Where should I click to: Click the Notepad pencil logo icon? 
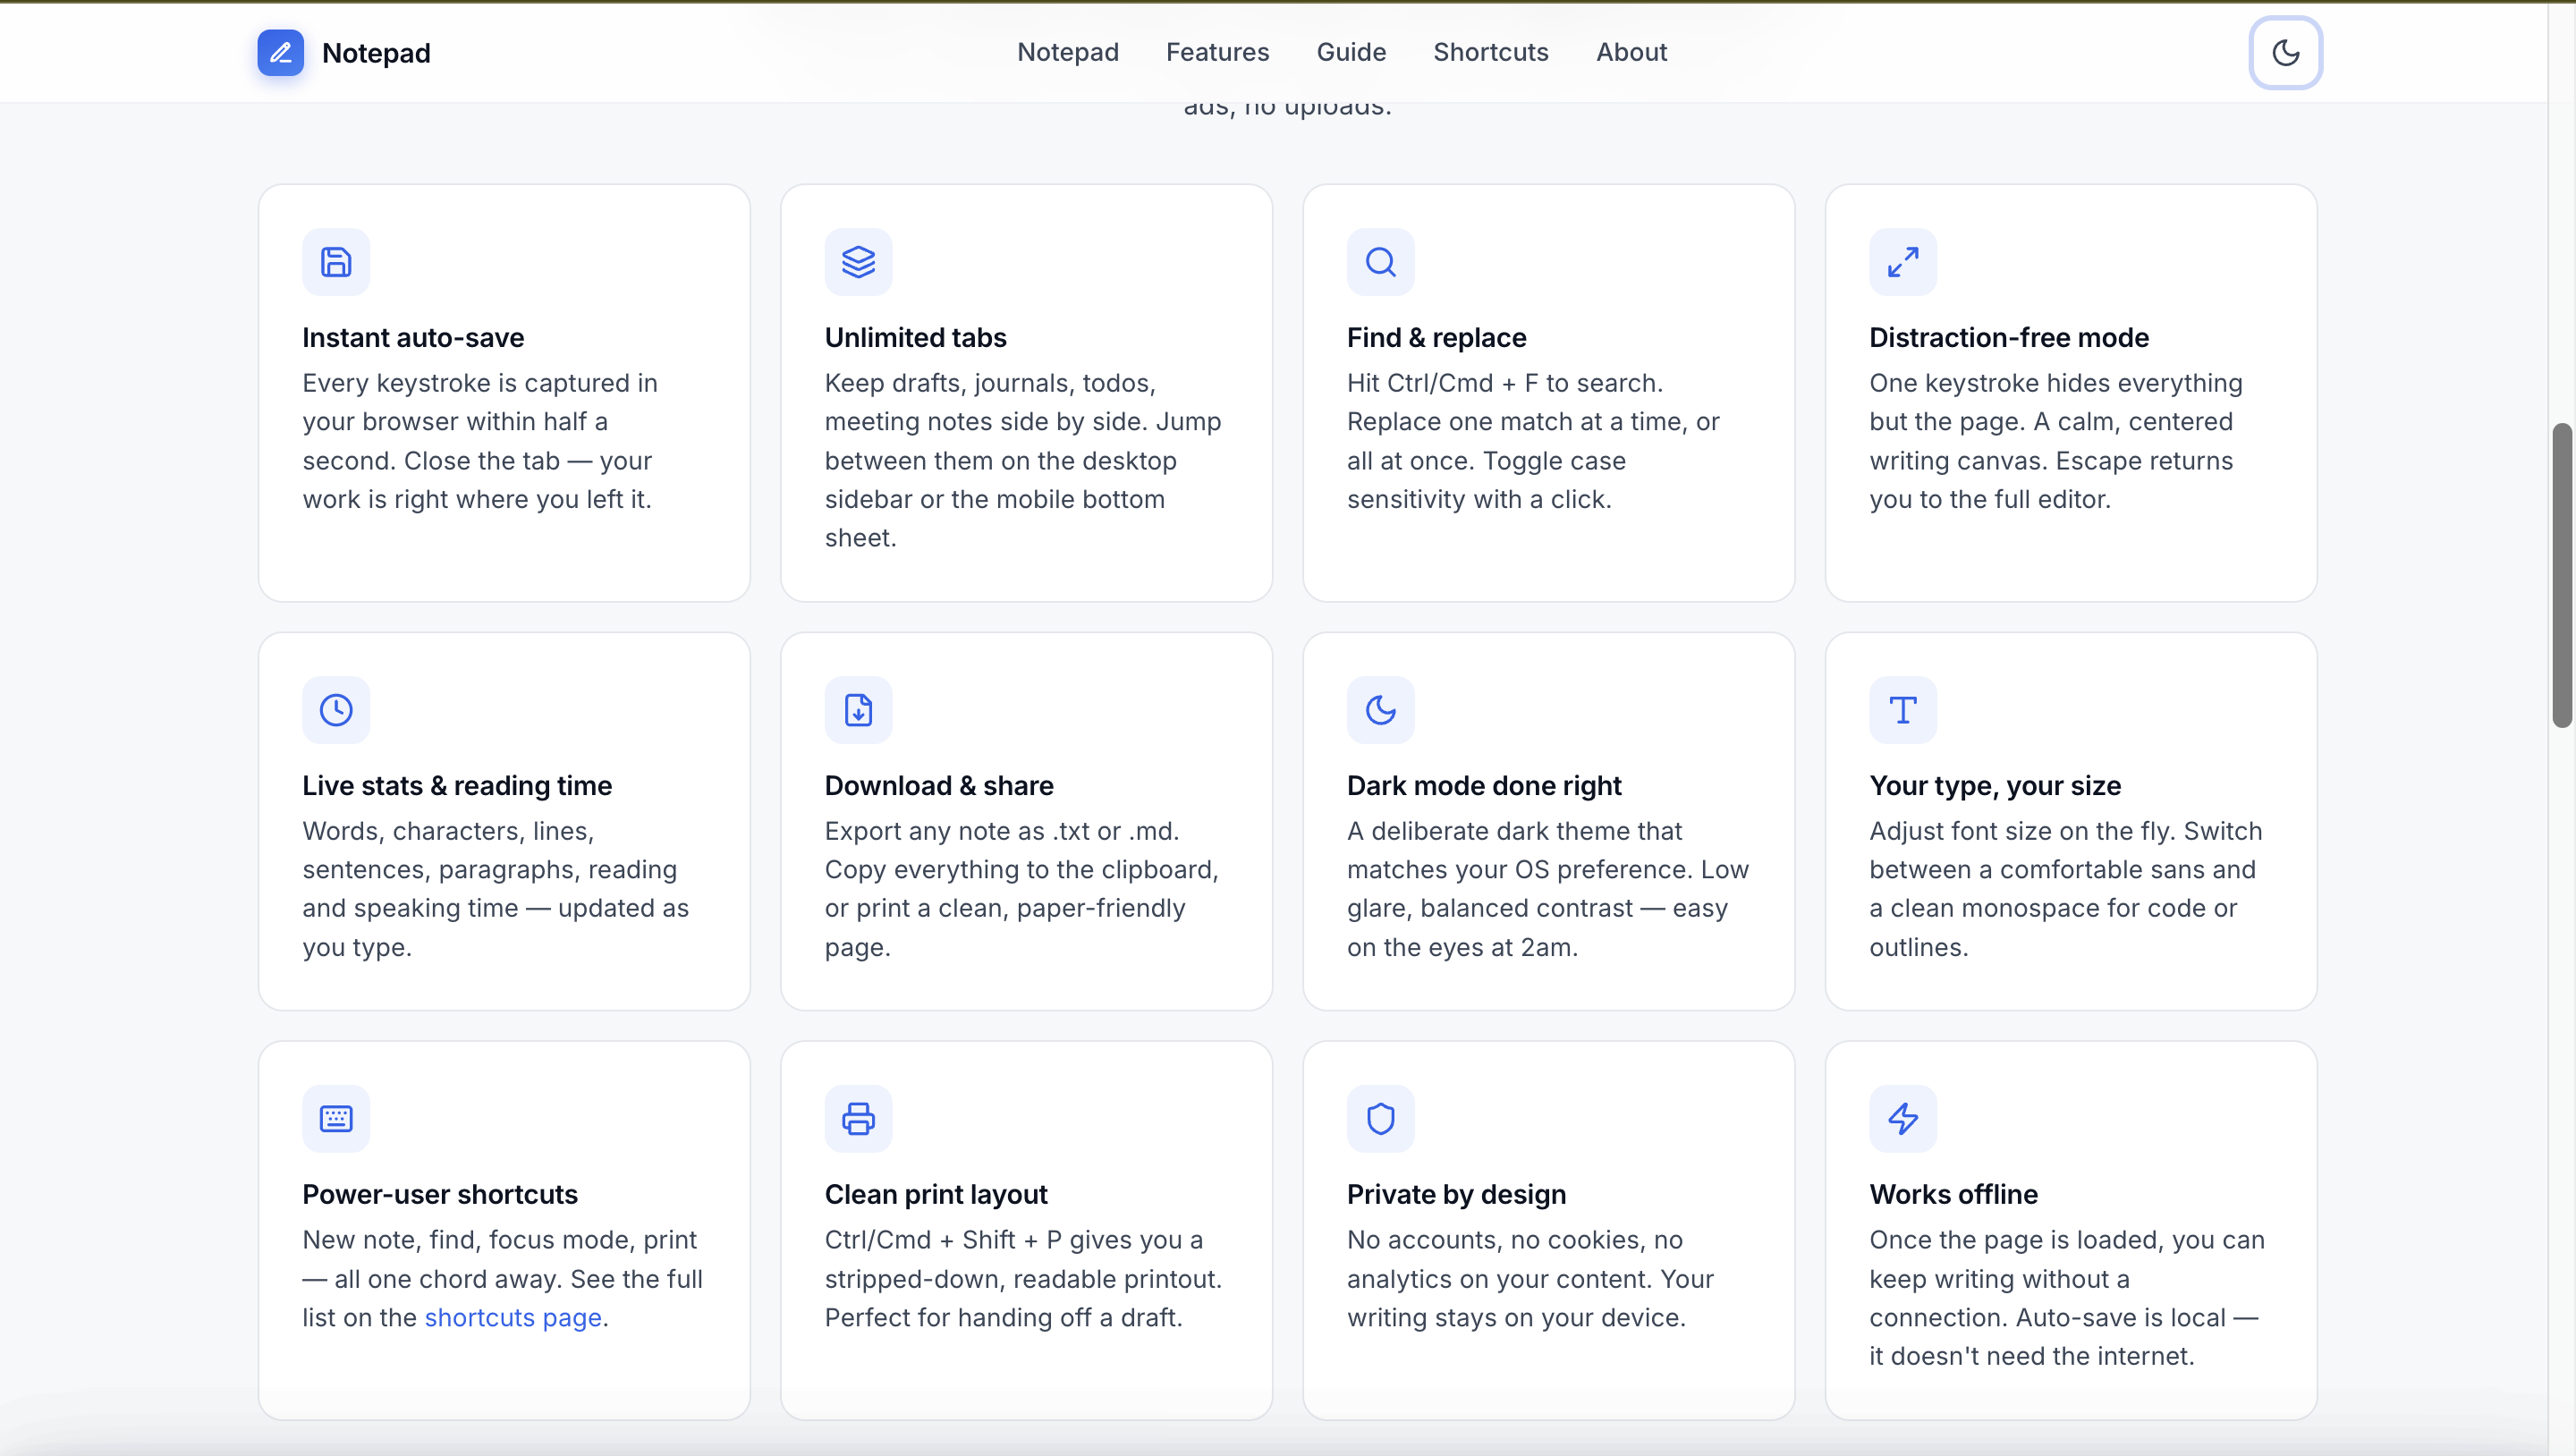click(280, 52)
